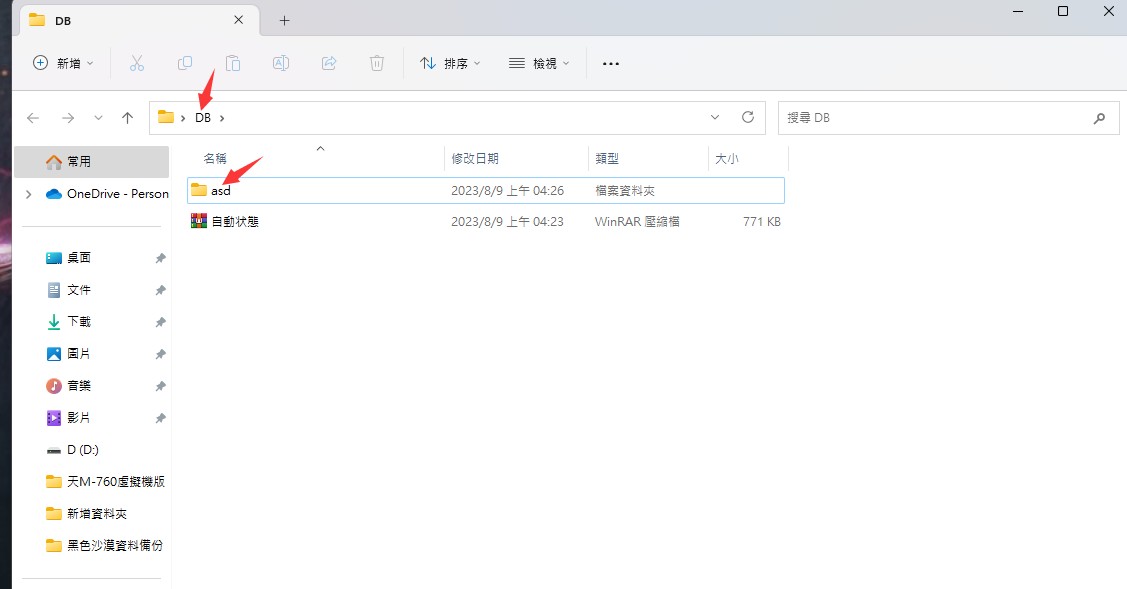This screenshot has width=1127, height=589.
Task: Click the 搜尋 DB search field
Action: (x=948, y=118)
